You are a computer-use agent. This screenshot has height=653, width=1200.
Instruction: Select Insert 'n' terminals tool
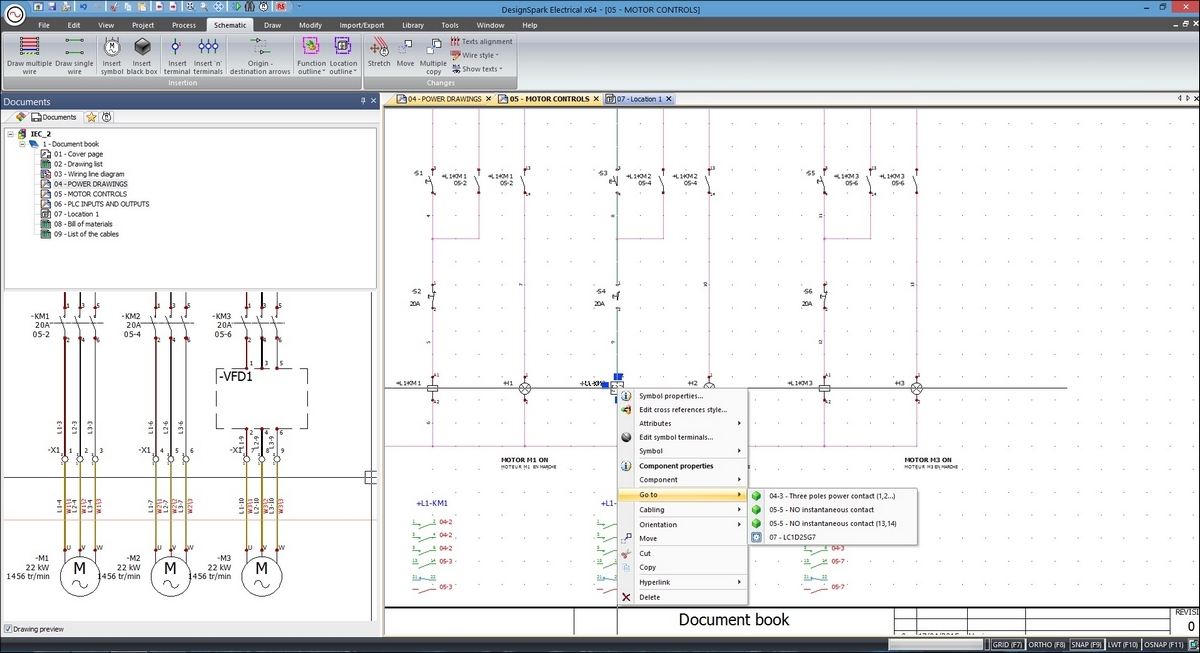[208, 55]
